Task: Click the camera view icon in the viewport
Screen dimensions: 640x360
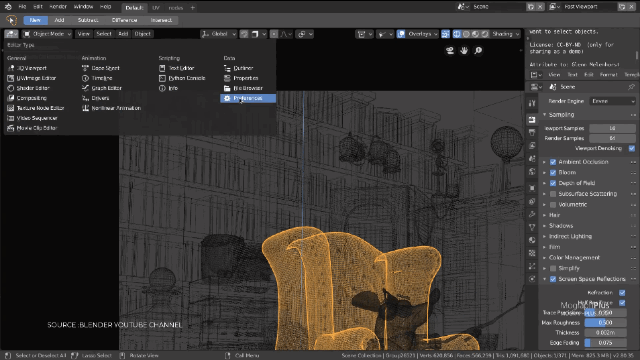Action: coord(450,50)
